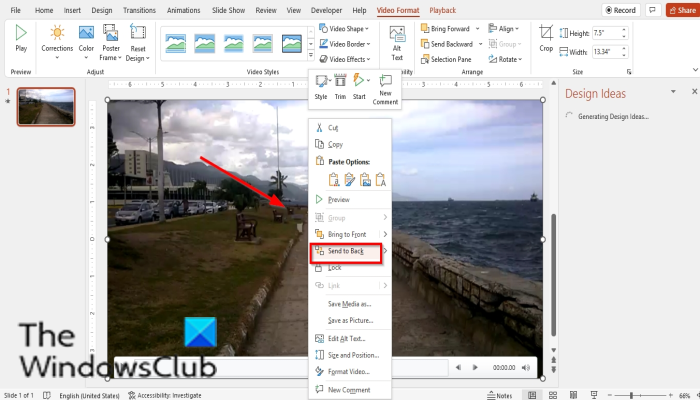Switch to the Animations tab
Viewport: 700px width, 400px height.
[x=184, y=10]
